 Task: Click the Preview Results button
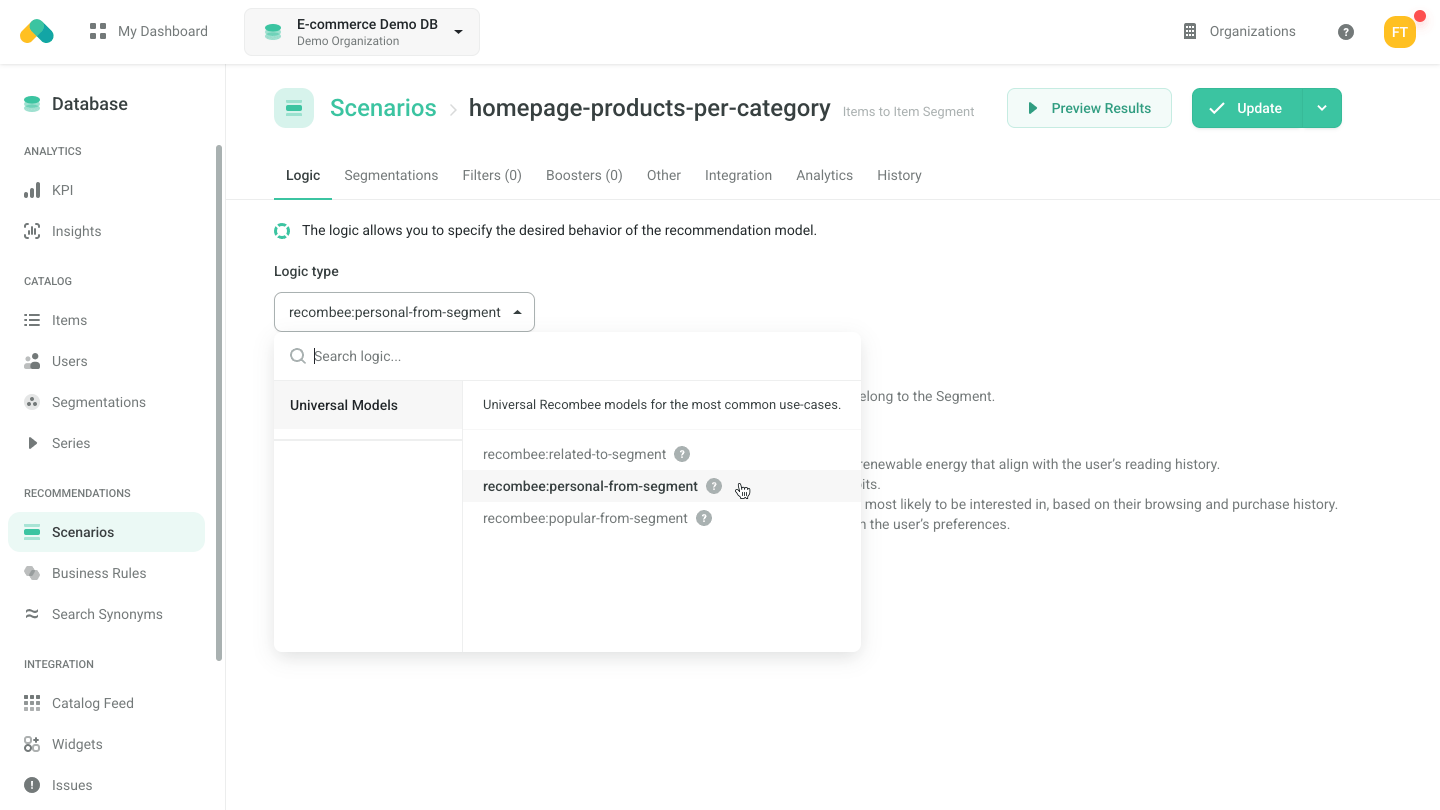(1089, 108)
